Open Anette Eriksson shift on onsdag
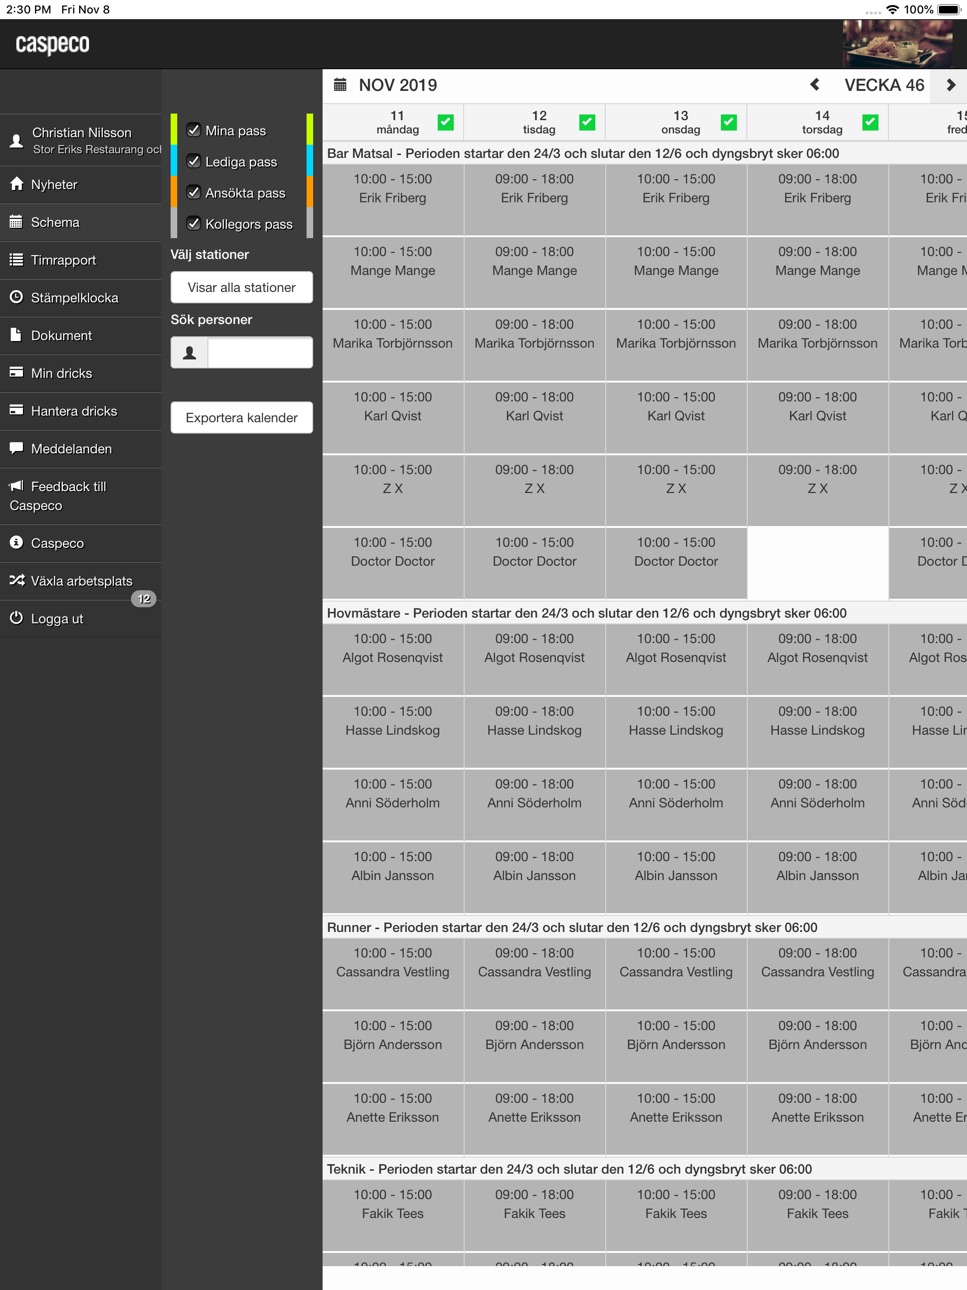This screenshot has width=967, height=1290. point(676,1119)
